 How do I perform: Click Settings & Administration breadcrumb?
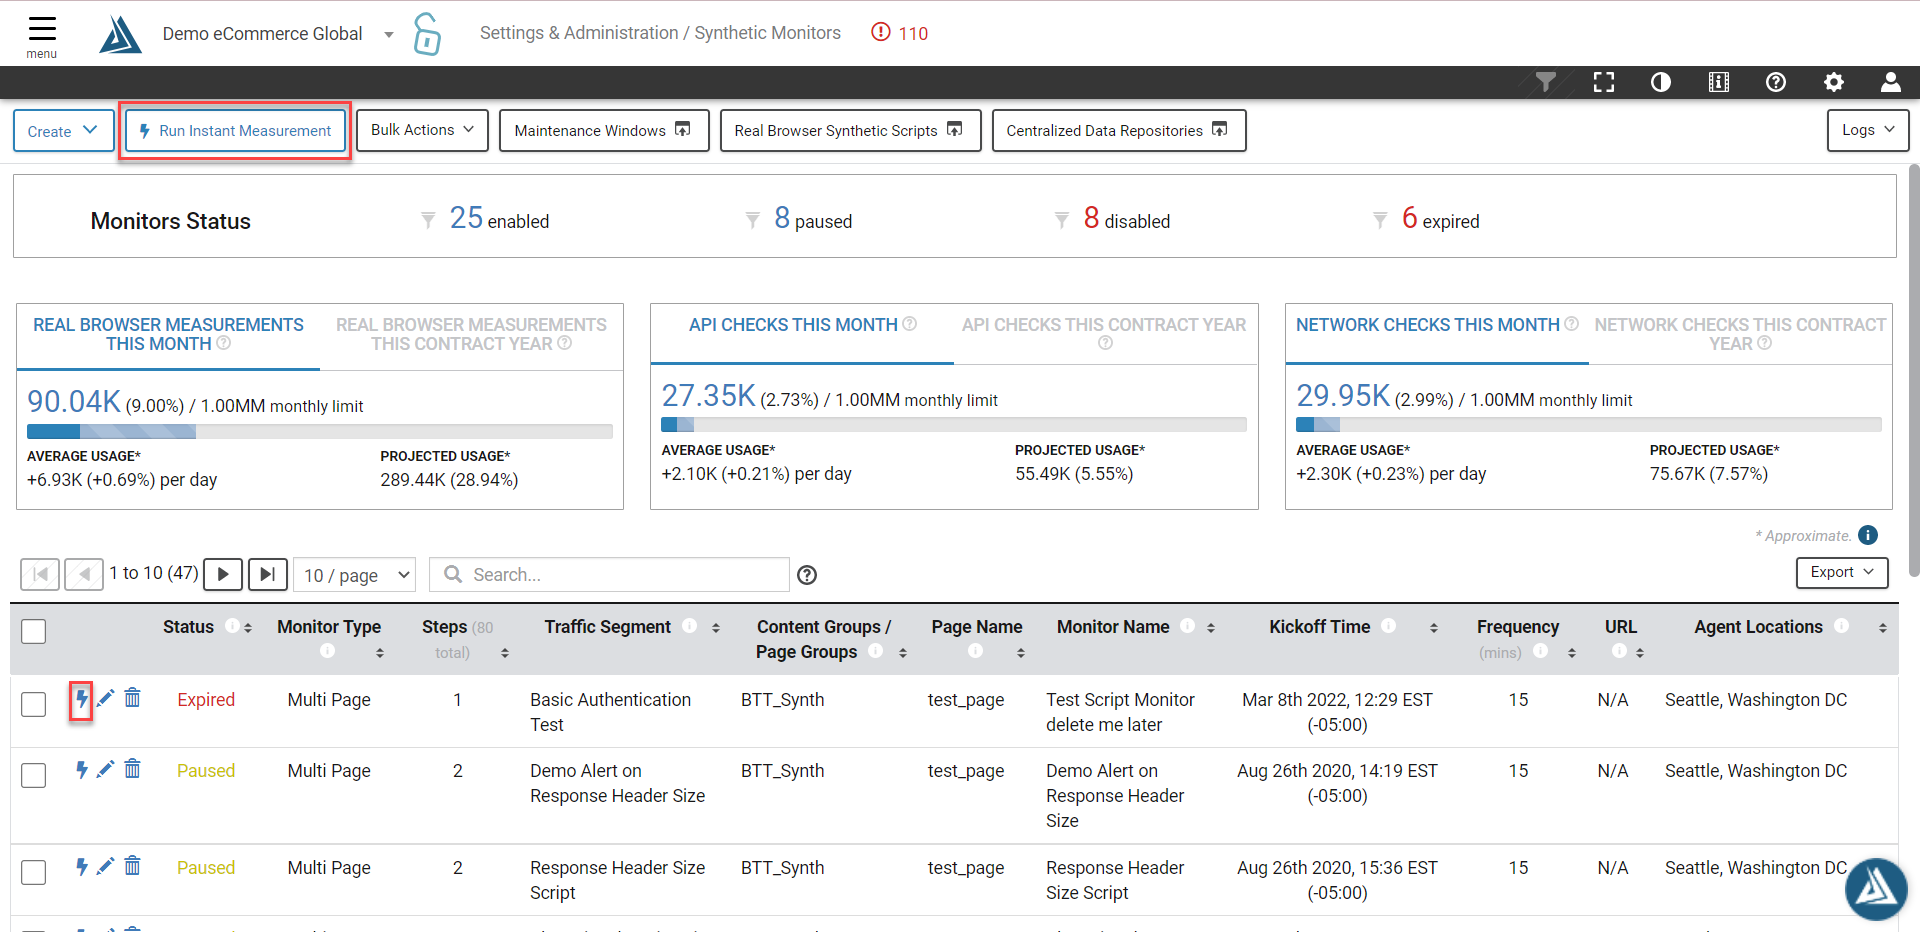point(578,33)
